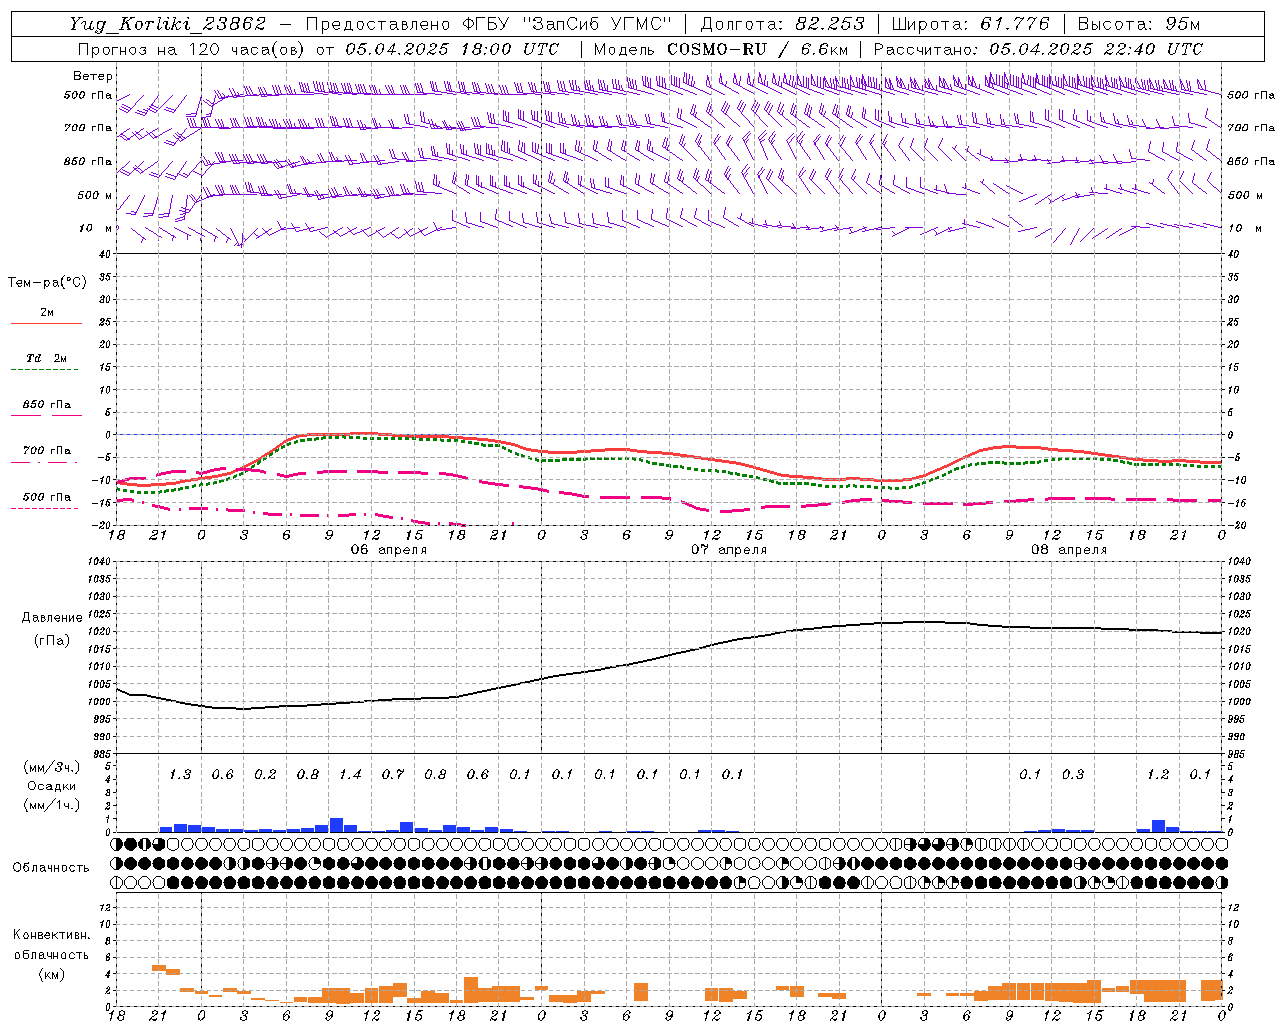Image resolution: width=1280 pixels, height=1024 pixels.
Task: Click the 3-hour precipitation value '0.7'
Action: (393, 774)
